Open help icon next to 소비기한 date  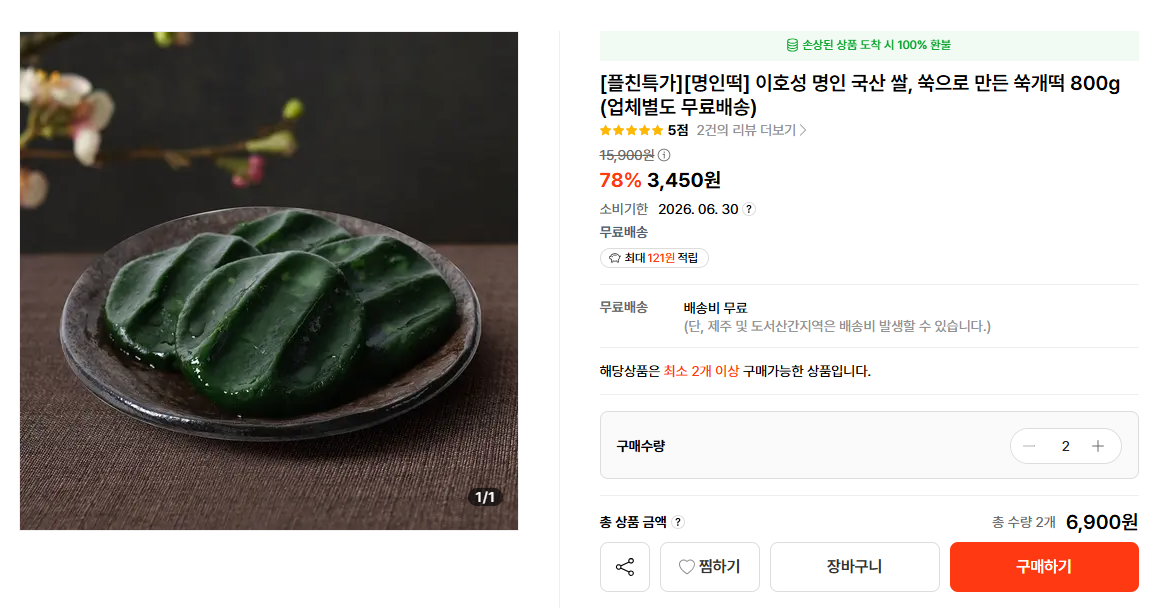(749, 209)
